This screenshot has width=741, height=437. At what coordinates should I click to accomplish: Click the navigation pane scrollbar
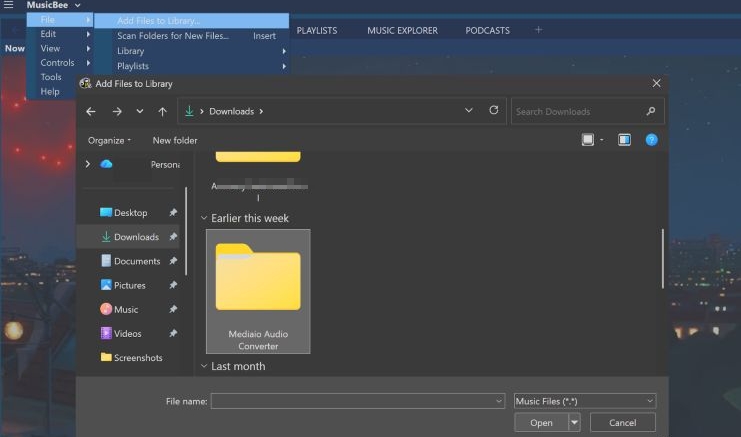pos(186,231)
